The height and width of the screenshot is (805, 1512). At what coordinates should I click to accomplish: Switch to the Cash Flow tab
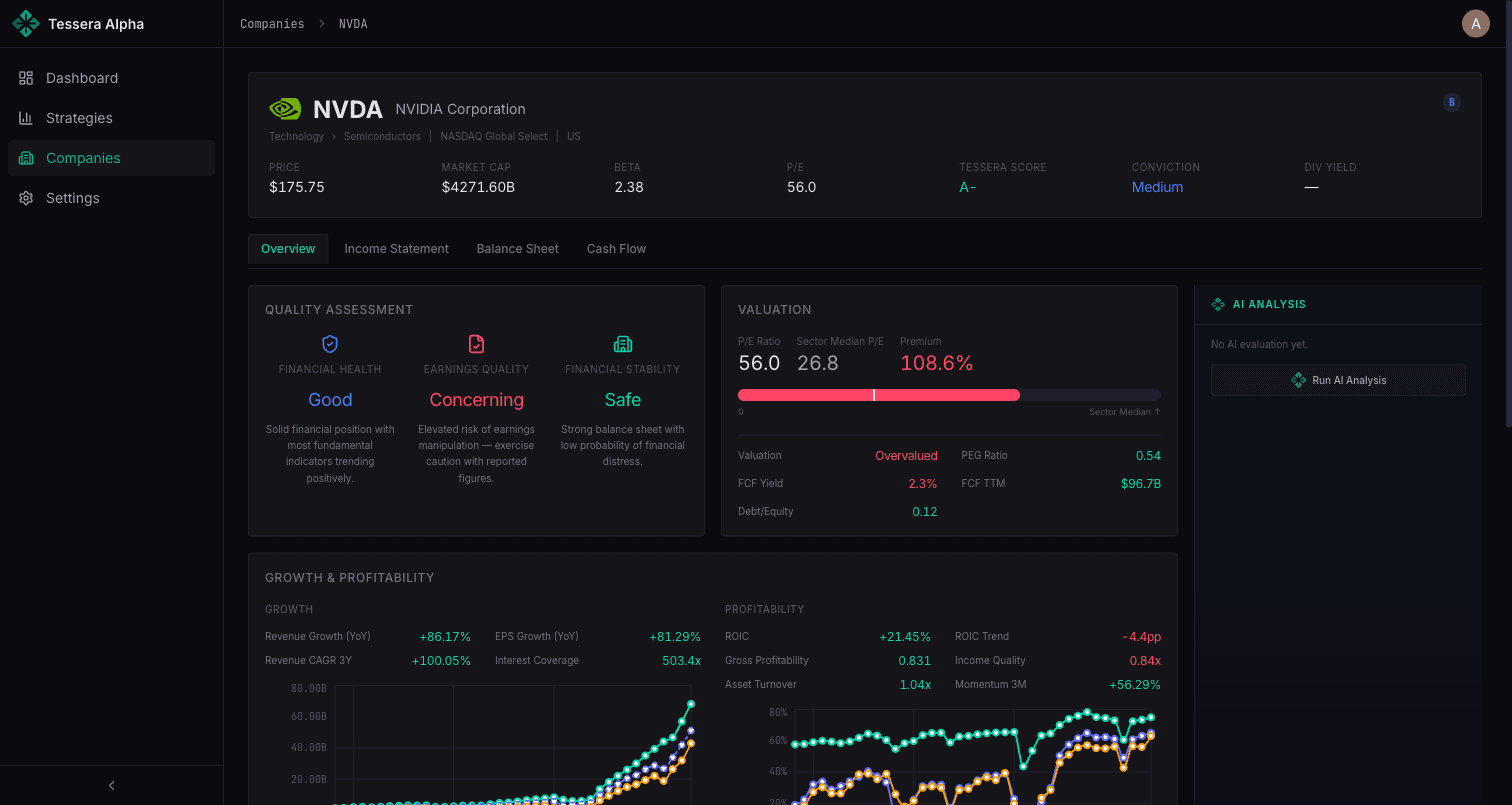coord(616,248)
